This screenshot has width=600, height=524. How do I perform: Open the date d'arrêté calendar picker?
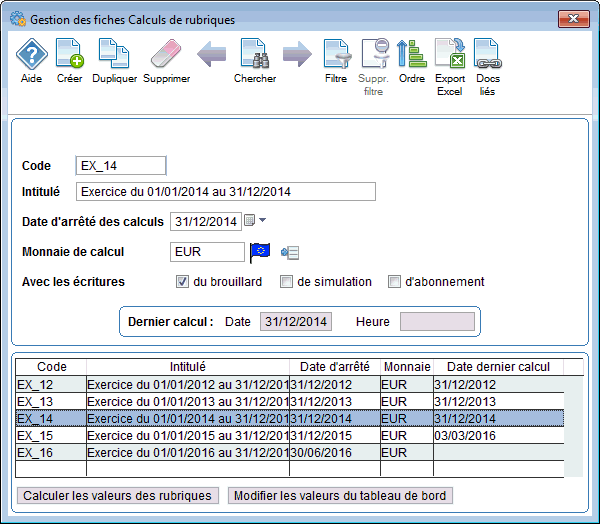250,221
